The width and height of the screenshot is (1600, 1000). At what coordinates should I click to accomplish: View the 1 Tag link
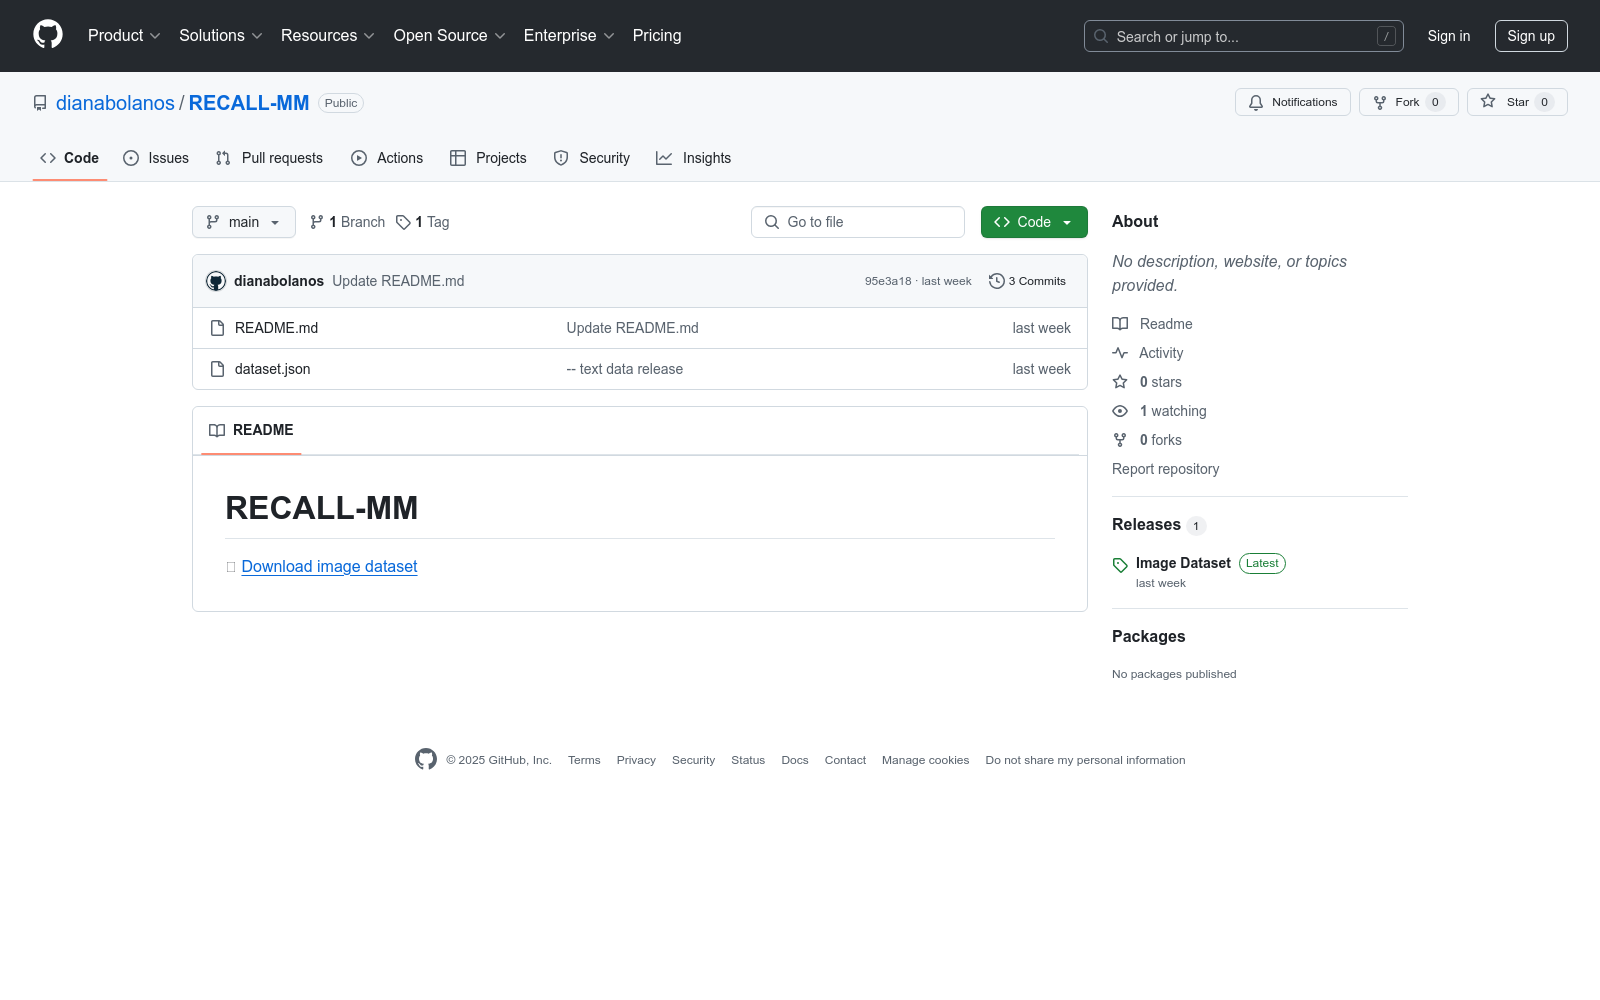click(x=423, y=222)
